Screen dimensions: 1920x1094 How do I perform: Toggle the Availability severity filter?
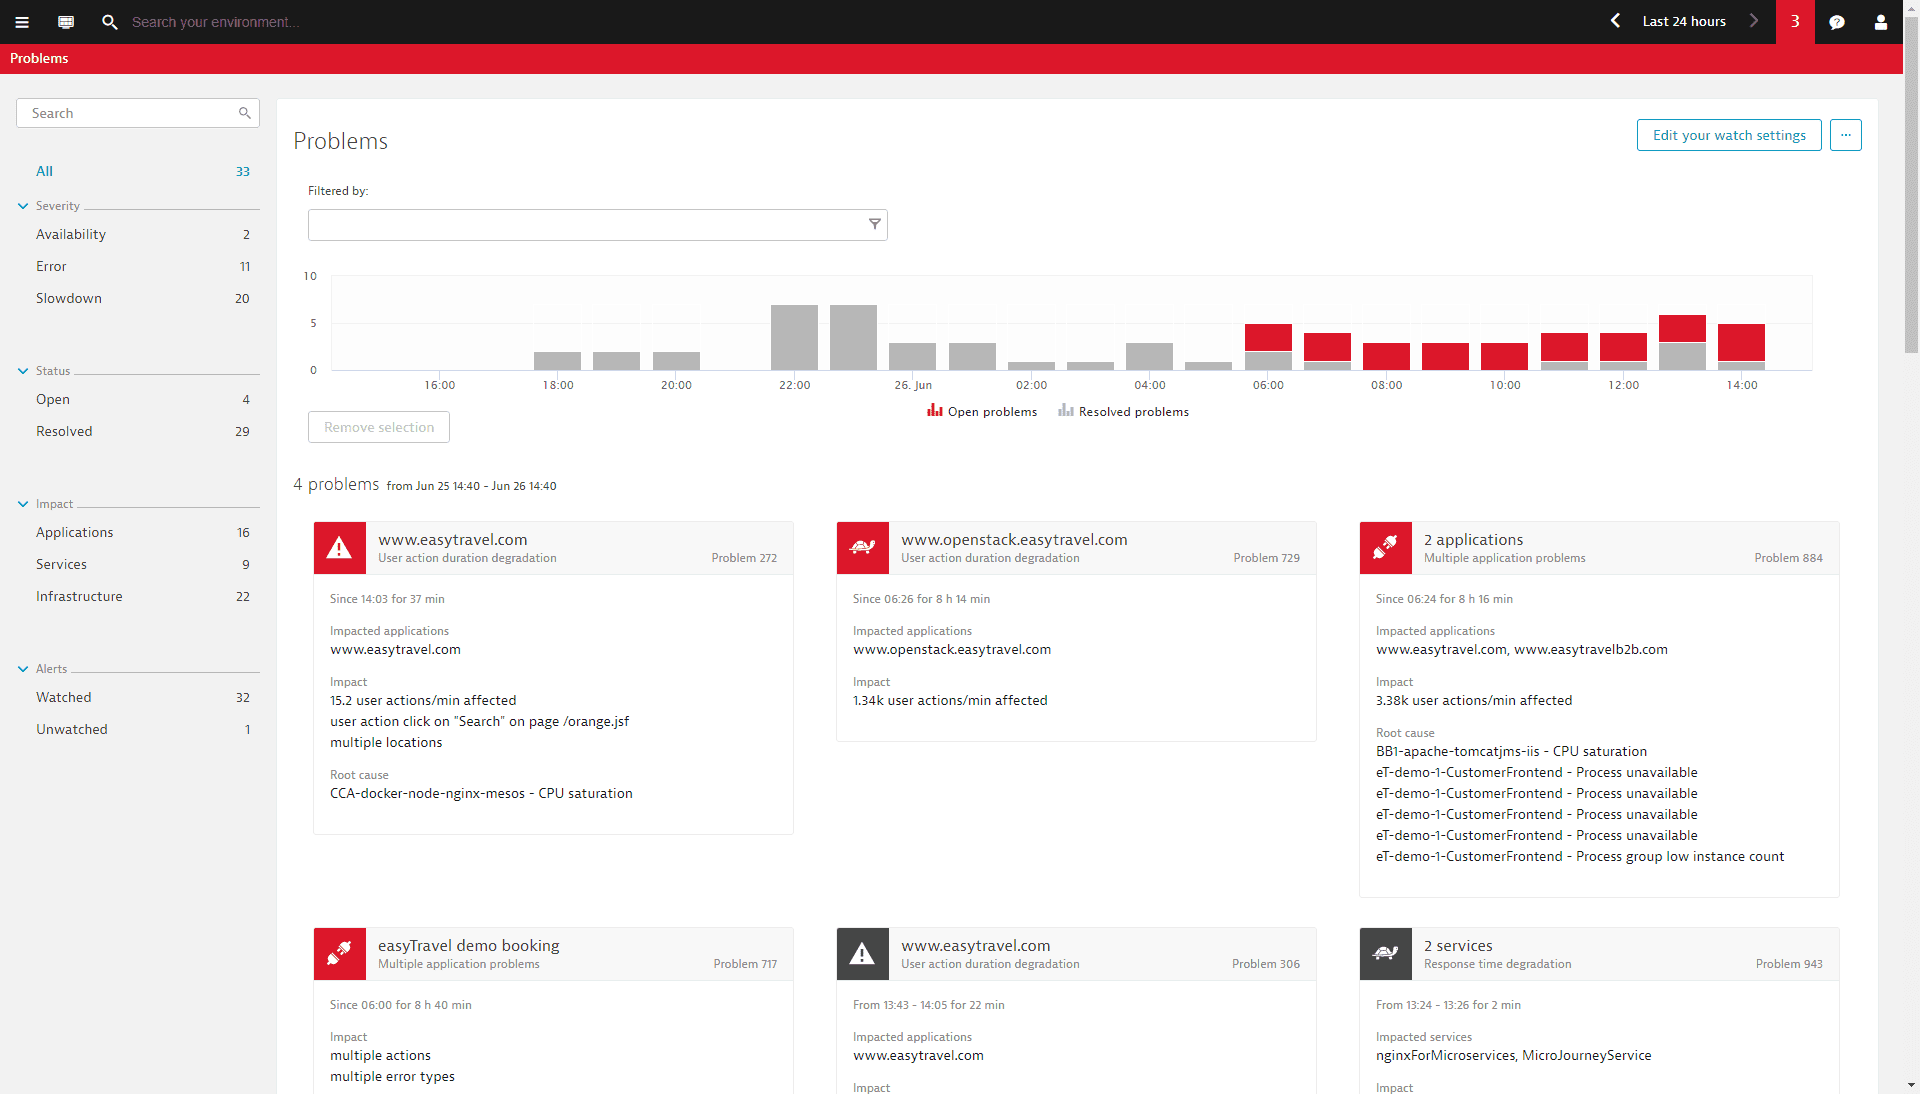click(71, 233)
